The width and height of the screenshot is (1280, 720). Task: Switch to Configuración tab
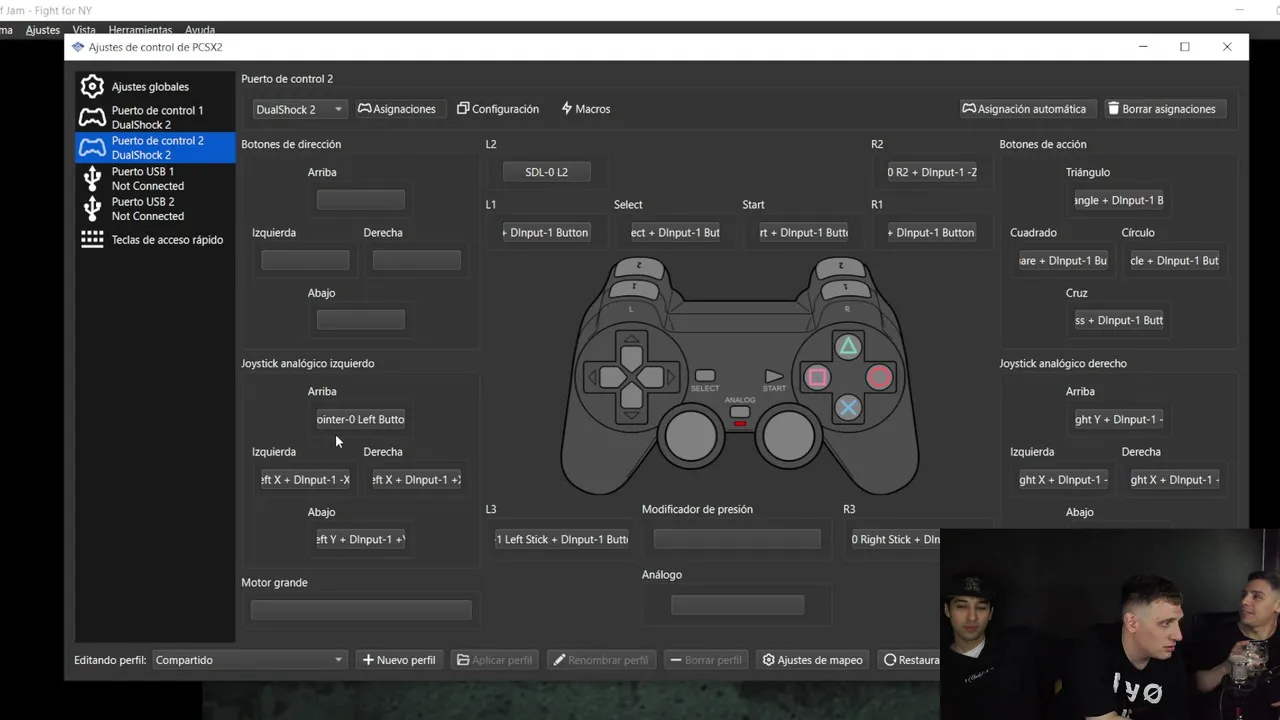(498, 109)
